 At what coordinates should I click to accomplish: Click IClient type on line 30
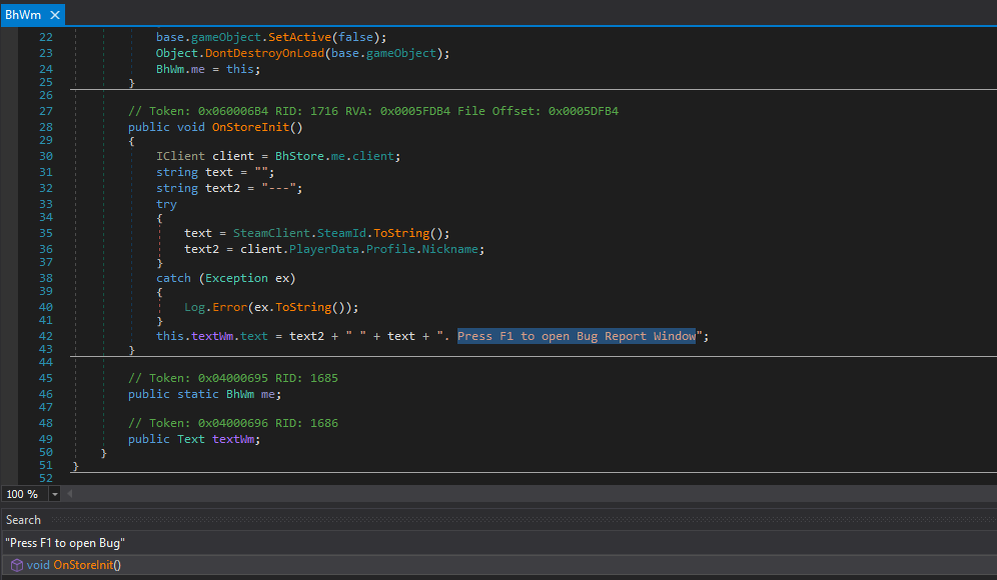coord(181,156)
